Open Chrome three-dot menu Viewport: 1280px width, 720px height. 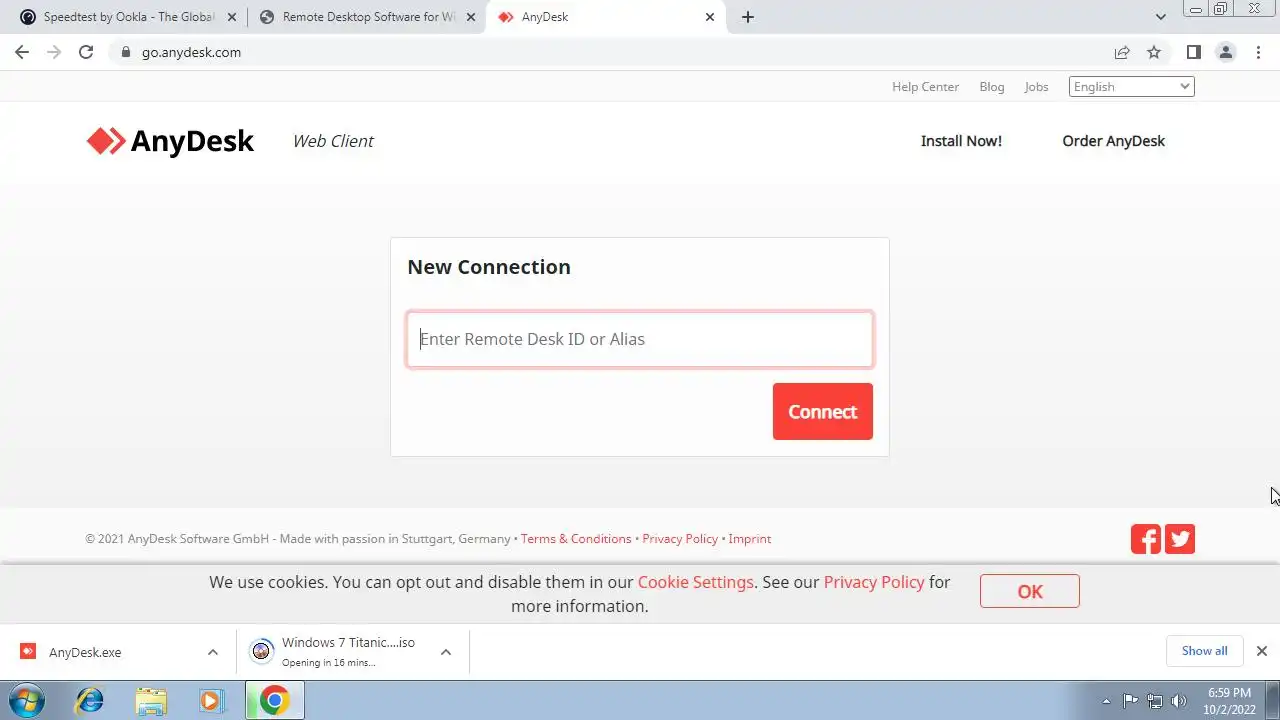[x=1258, y=52]
